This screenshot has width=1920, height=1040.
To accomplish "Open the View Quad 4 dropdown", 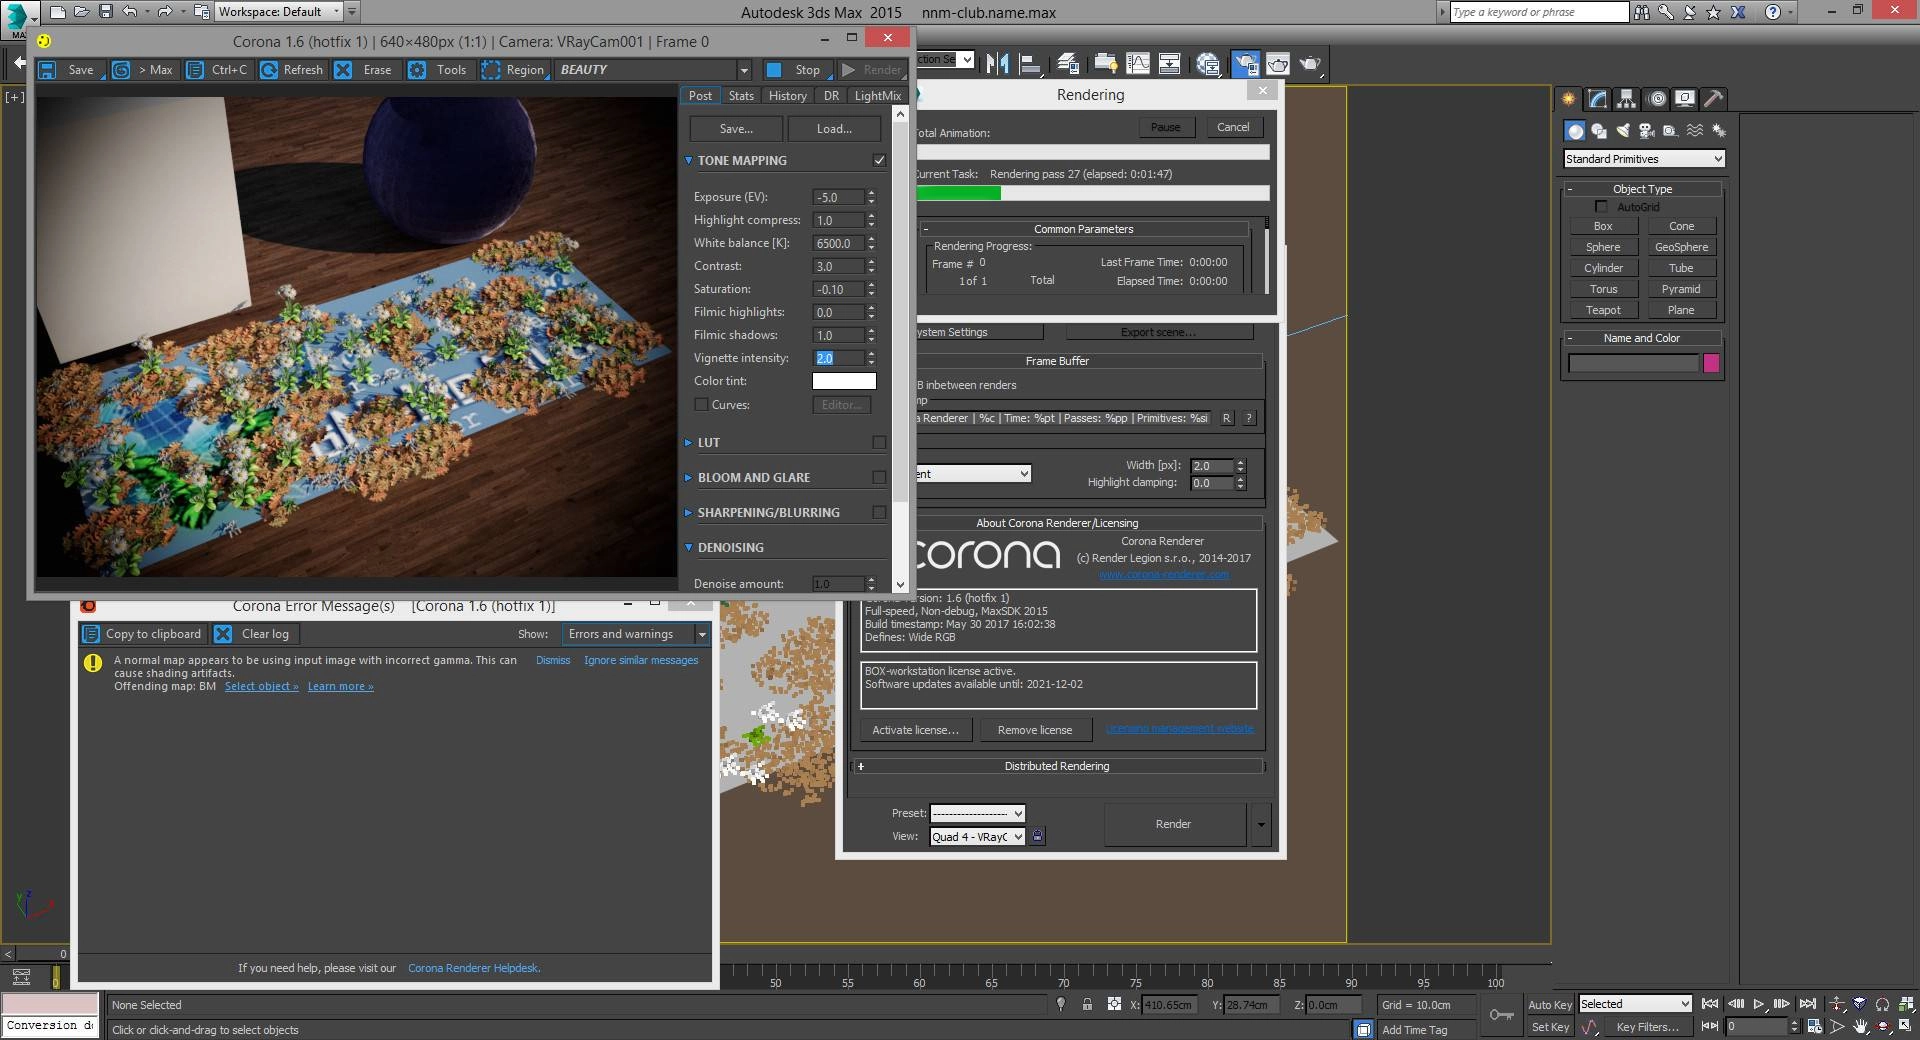I will point(977,837).
